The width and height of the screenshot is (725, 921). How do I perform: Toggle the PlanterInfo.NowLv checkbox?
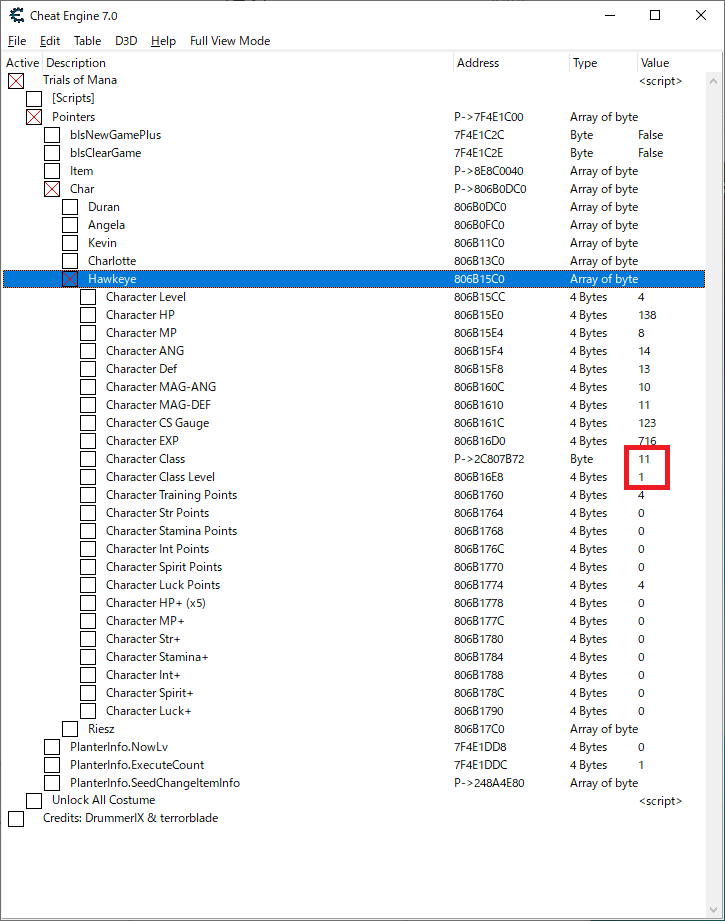[x=52, y=747]
